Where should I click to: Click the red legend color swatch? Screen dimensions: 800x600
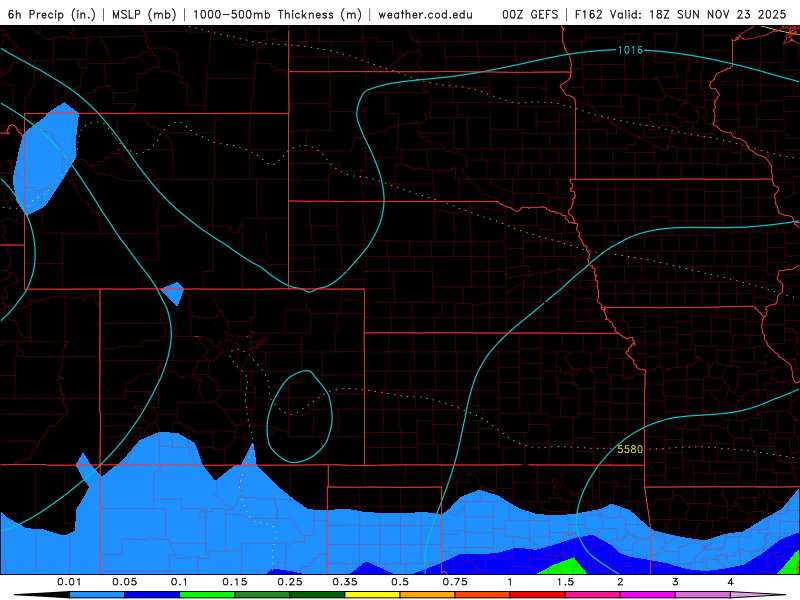538,595
